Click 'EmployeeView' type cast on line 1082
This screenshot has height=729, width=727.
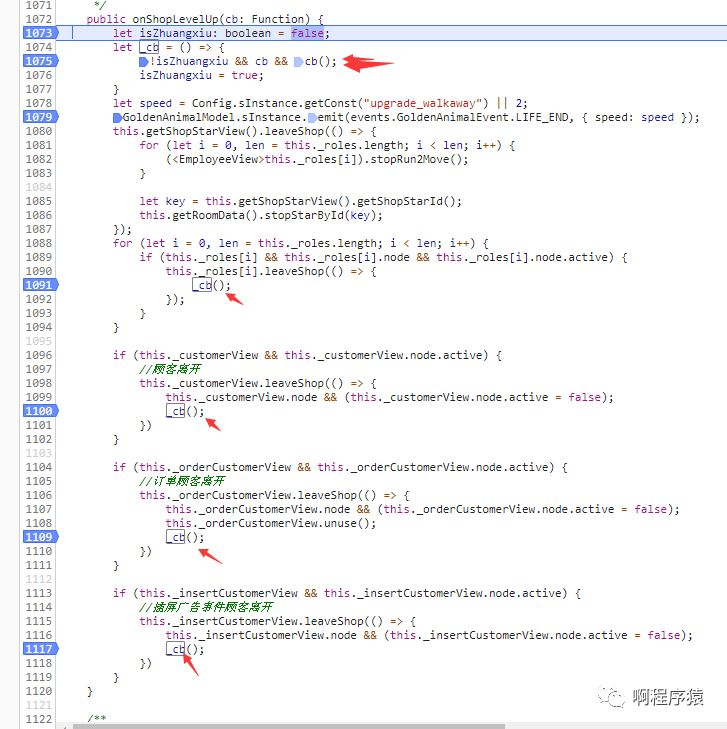(x=218, y=159)
